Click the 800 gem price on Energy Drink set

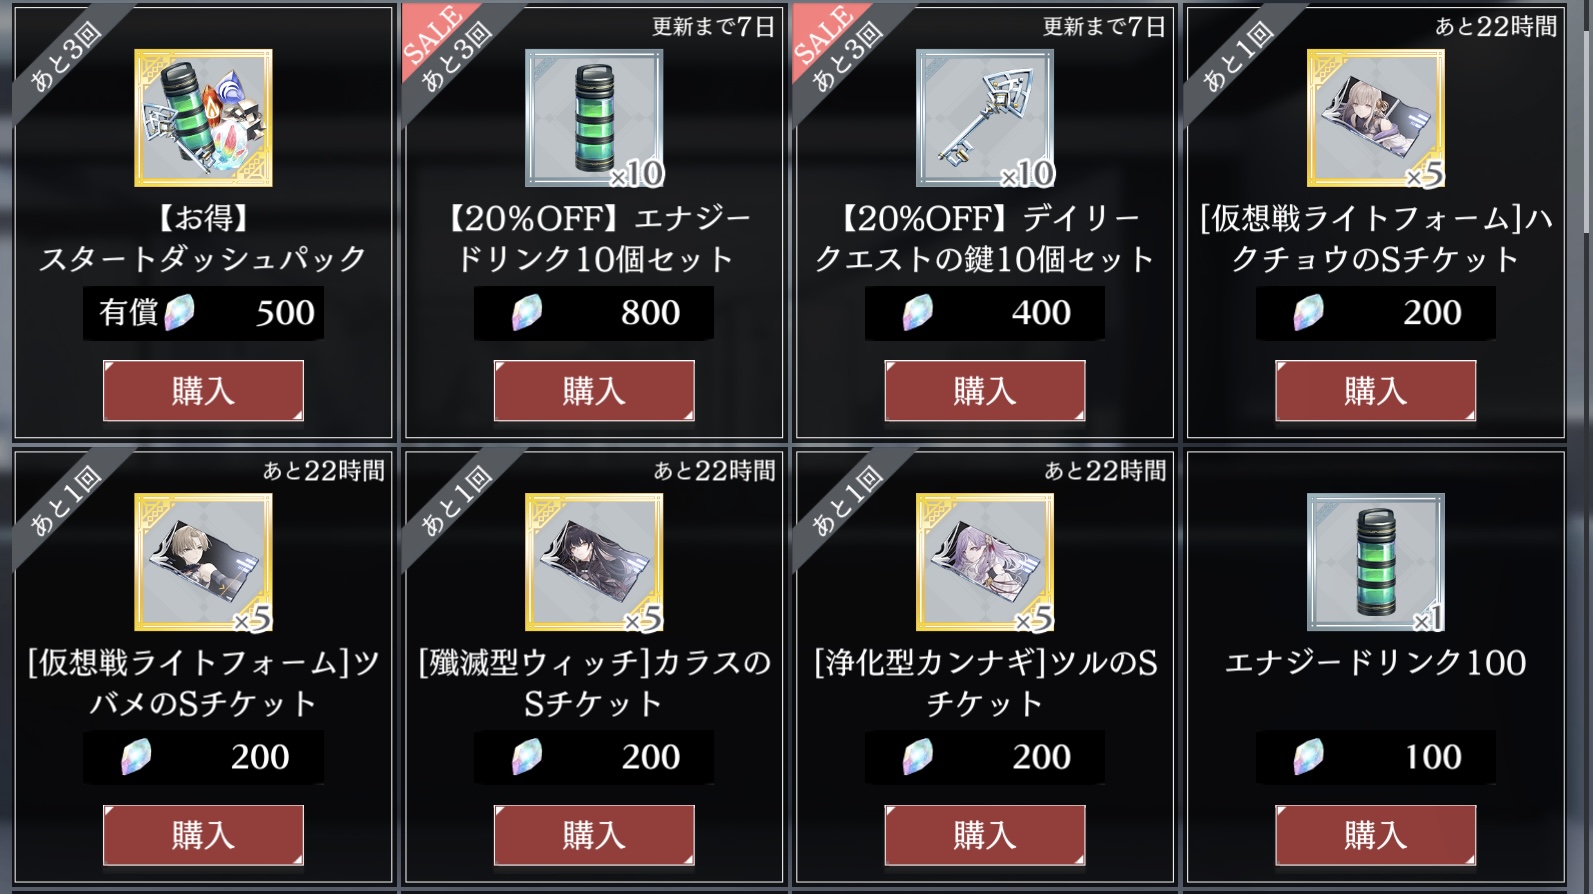point(594,313)
